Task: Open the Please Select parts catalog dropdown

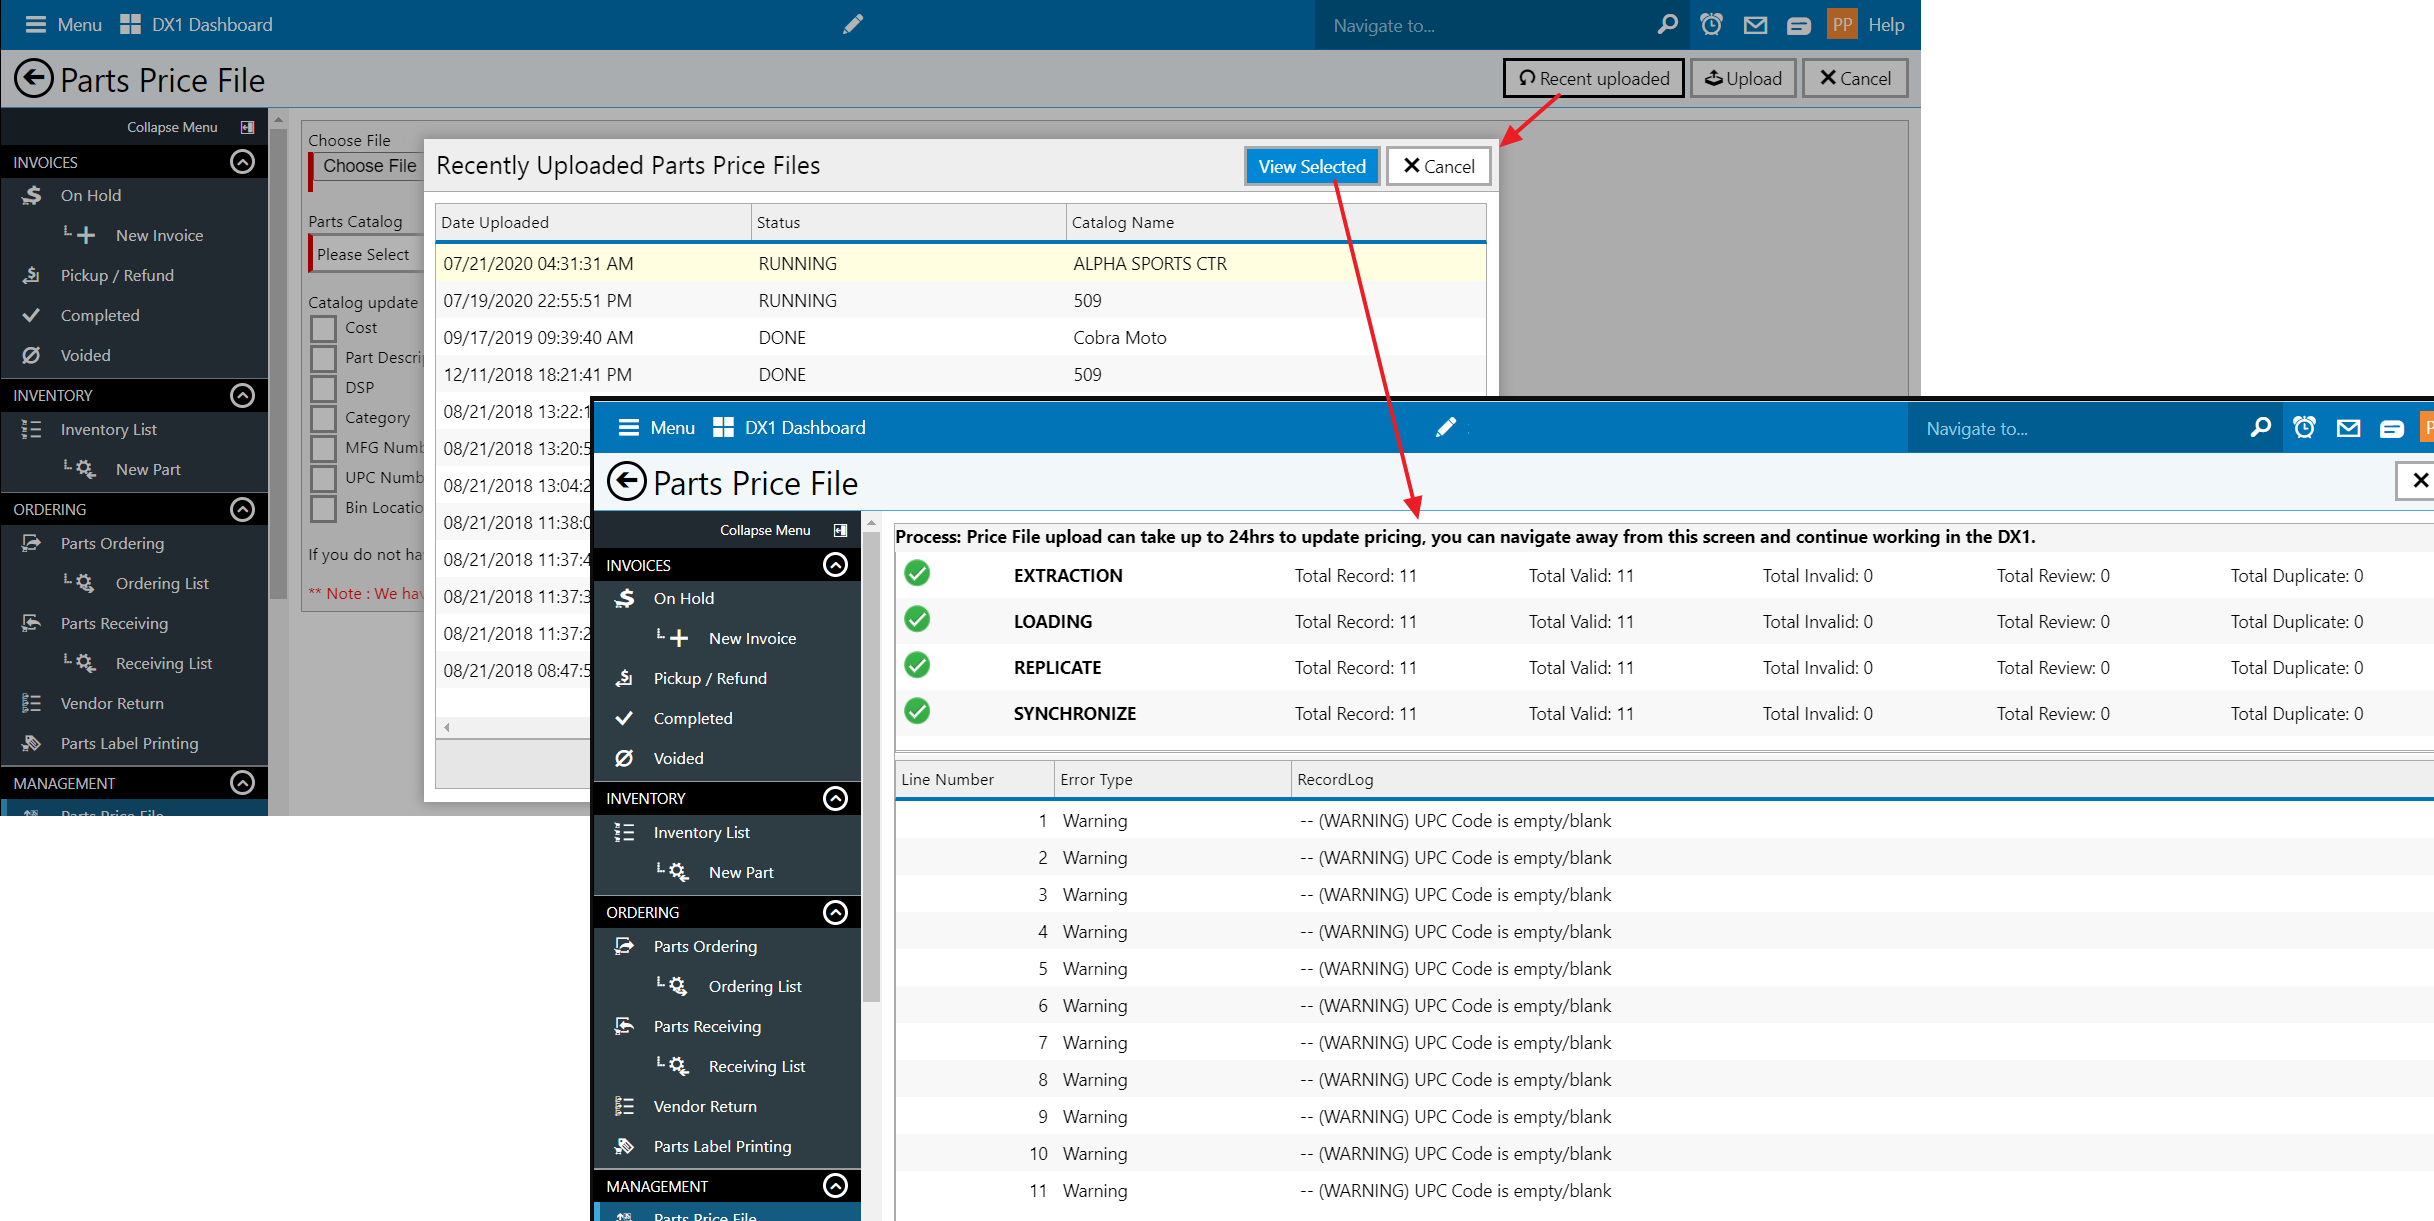Action: [364, 255]
